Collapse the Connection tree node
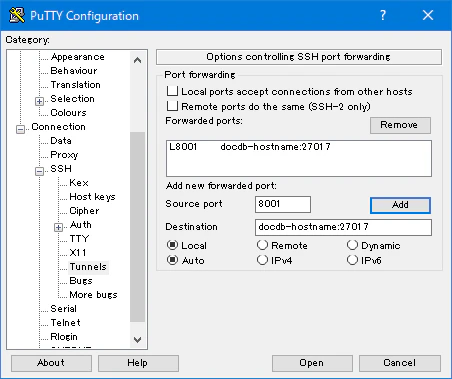This screenshot has width=452, height=379. 20,129
